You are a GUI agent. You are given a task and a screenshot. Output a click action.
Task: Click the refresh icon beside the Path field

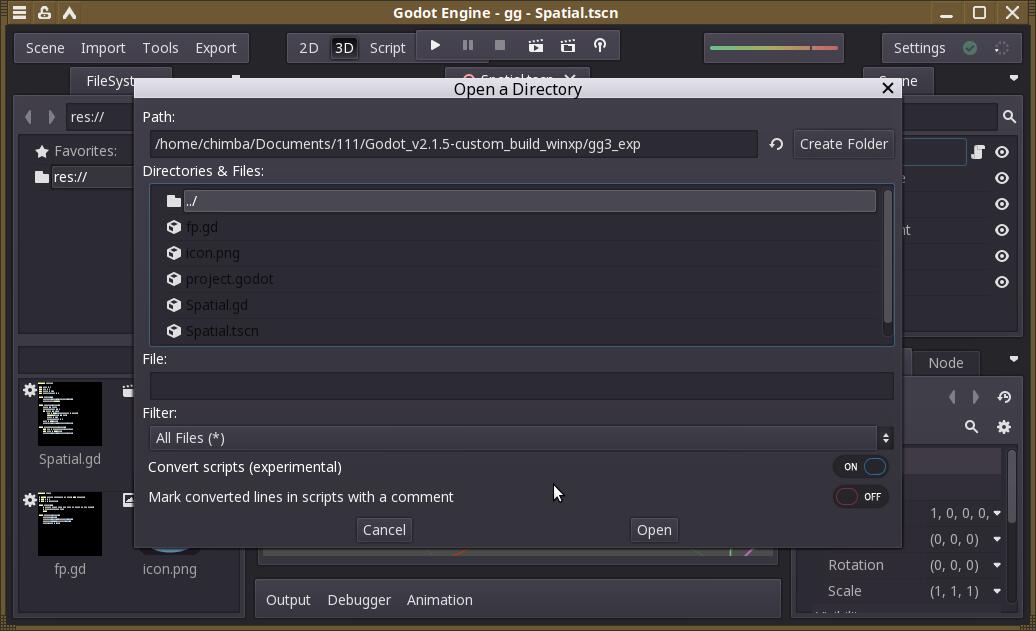[x=776, y=144]
